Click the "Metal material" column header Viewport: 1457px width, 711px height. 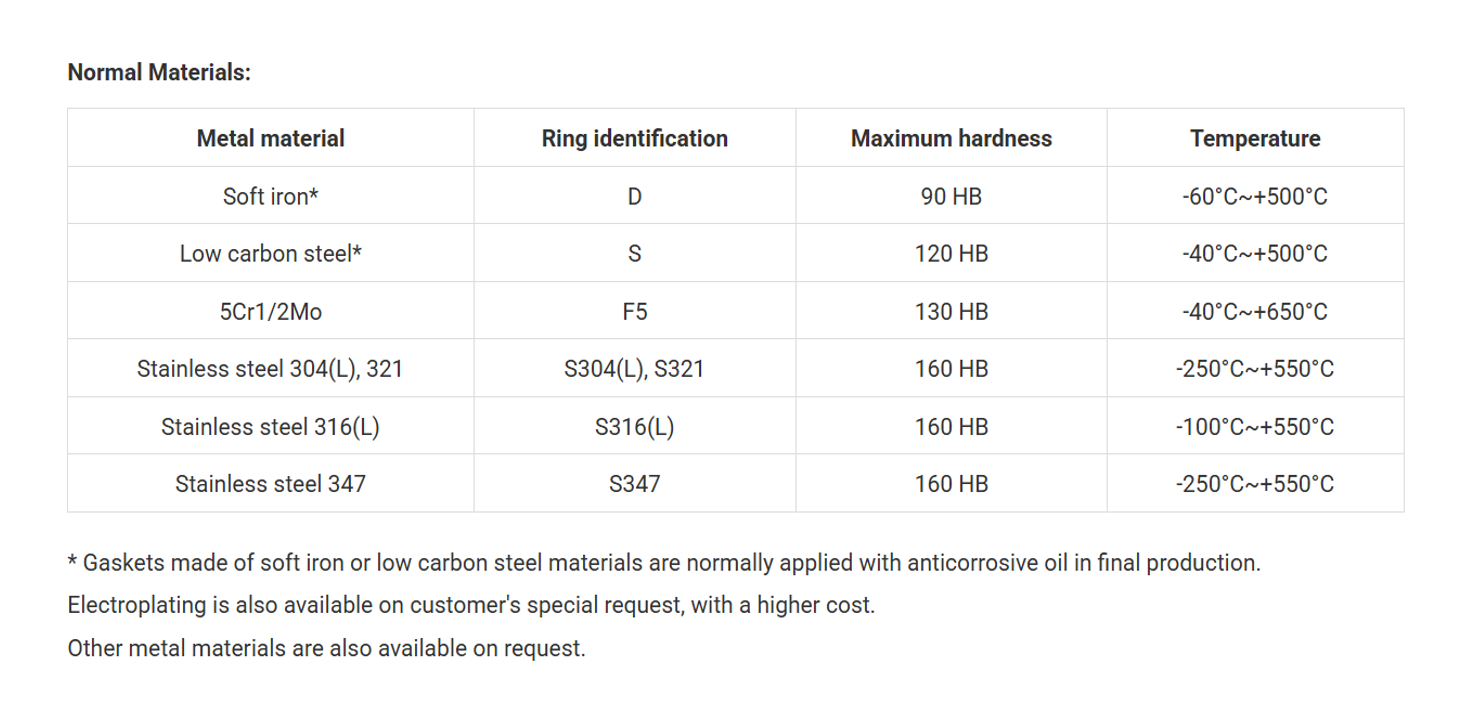click(270, 138)
